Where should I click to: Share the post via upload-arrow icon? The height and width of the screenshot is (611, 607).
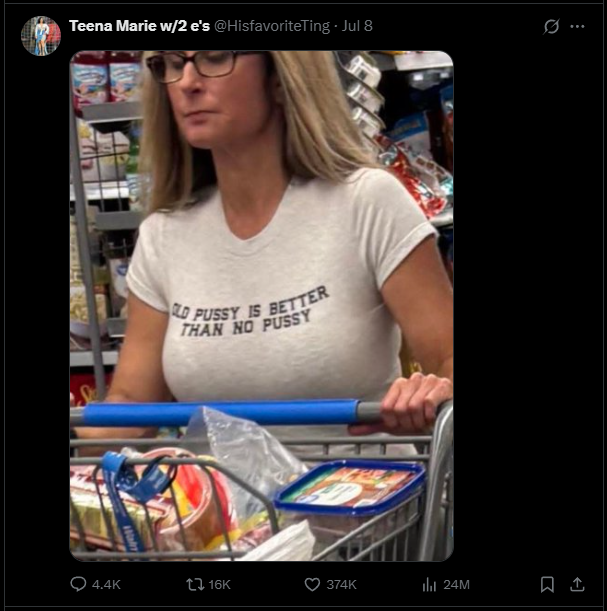577,585
